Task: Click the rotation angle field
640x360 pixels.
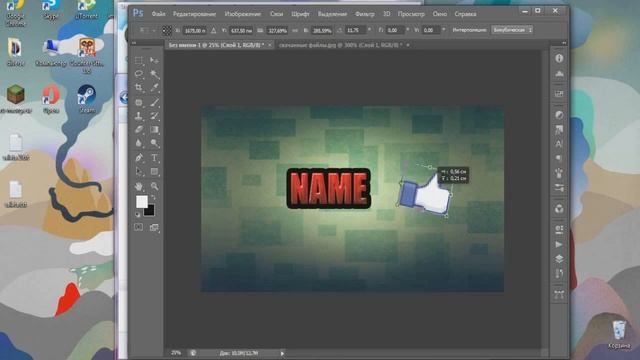Action: 355,30
